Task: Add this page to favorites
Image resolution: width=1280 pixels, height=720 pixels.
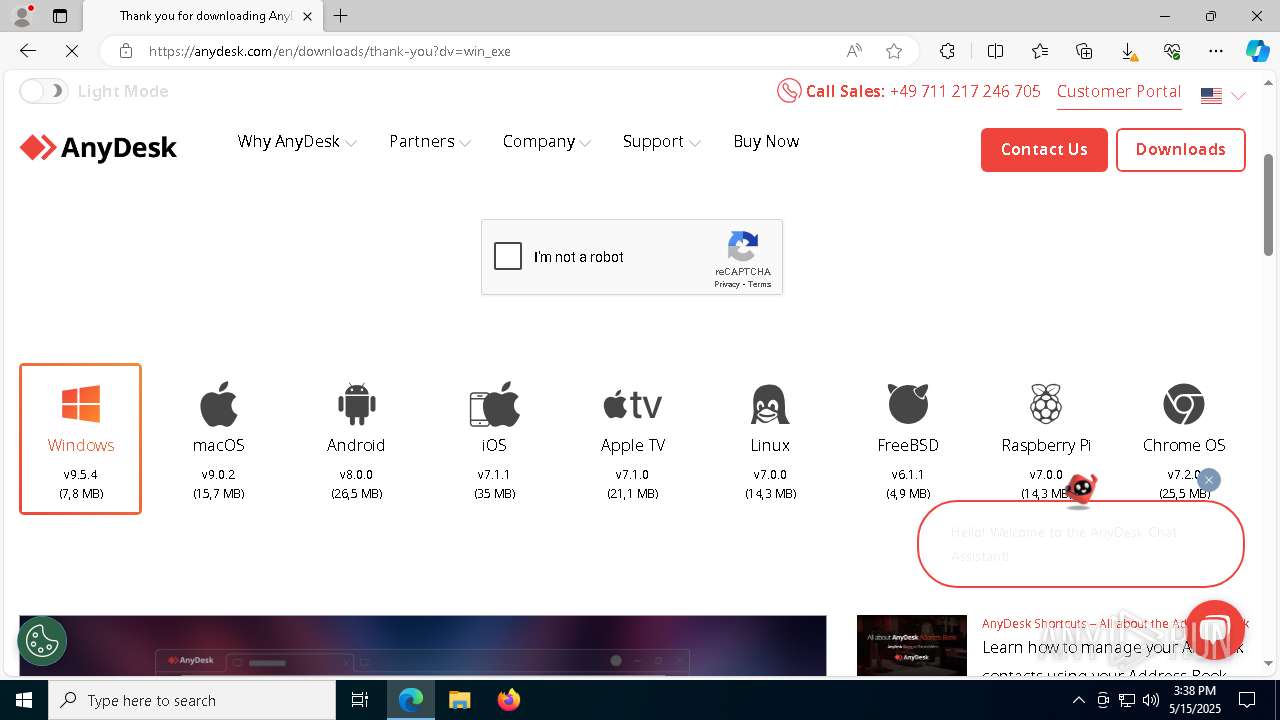Action: coord(894,51)
